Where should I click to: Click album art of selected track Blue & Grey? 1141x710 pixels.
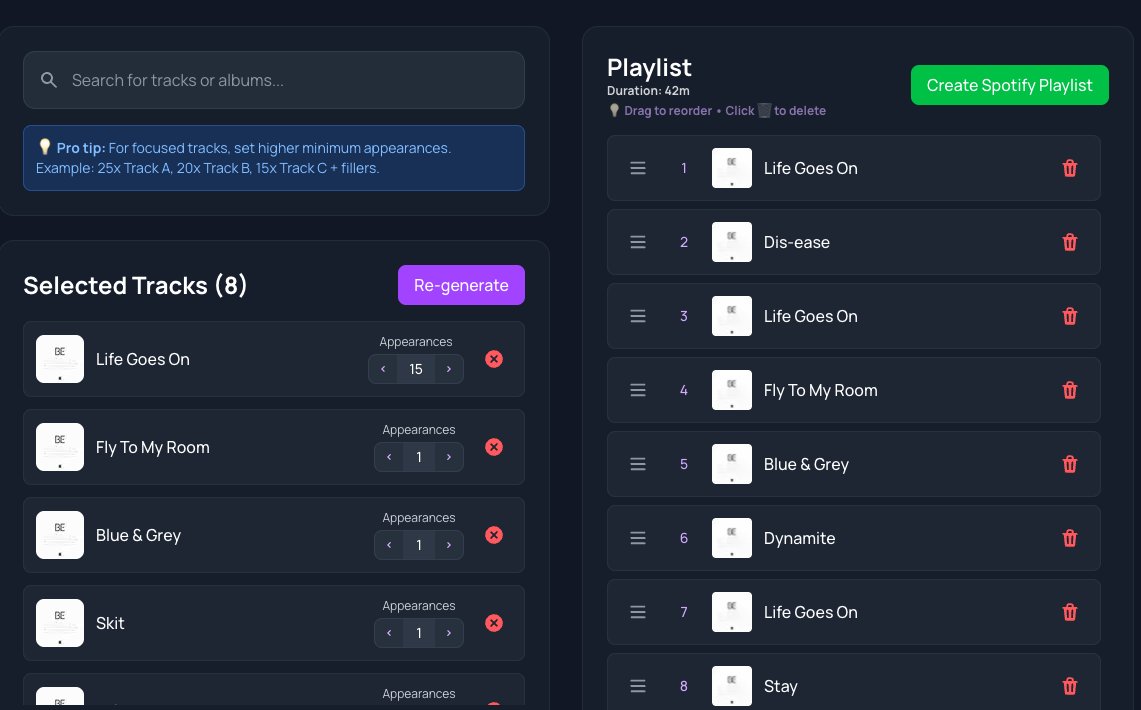click(60, 535)
